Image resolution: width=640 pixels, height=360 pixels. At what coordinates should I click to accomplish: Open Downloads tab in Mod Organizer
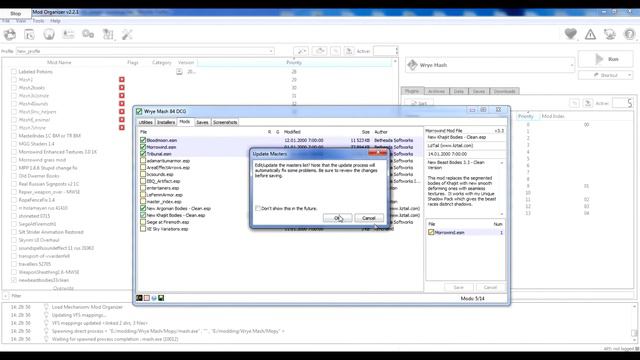(x=504, y=91)
